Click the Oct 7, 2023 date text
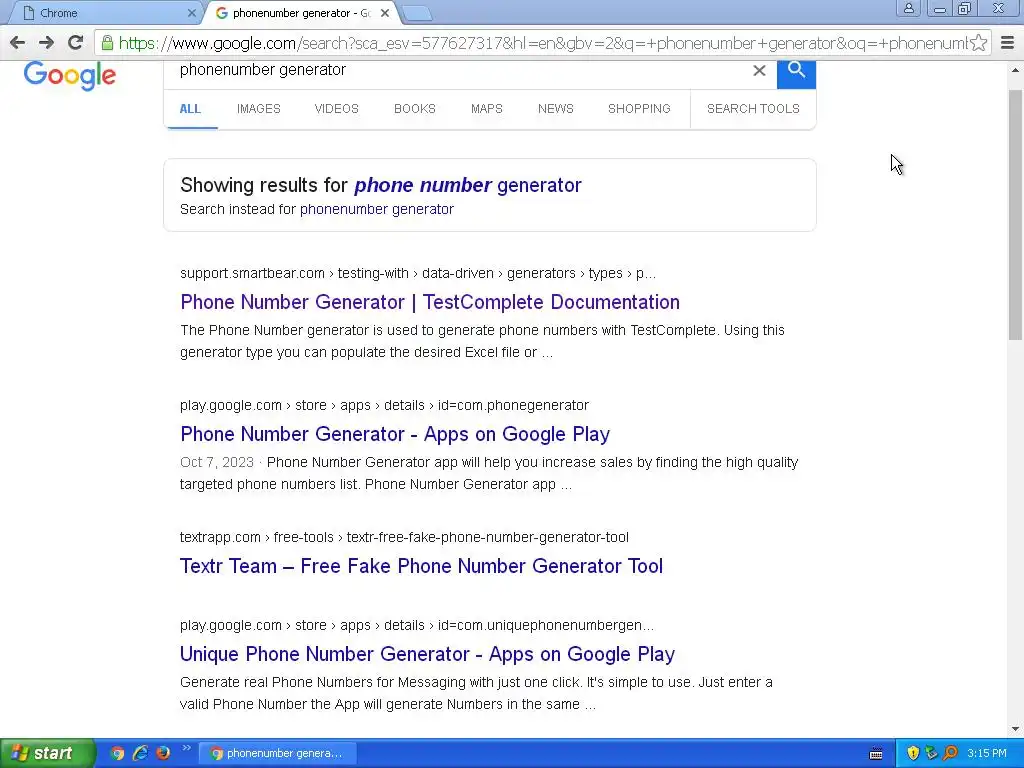Viewport: 1024px width, 768px height. point(217,462)
